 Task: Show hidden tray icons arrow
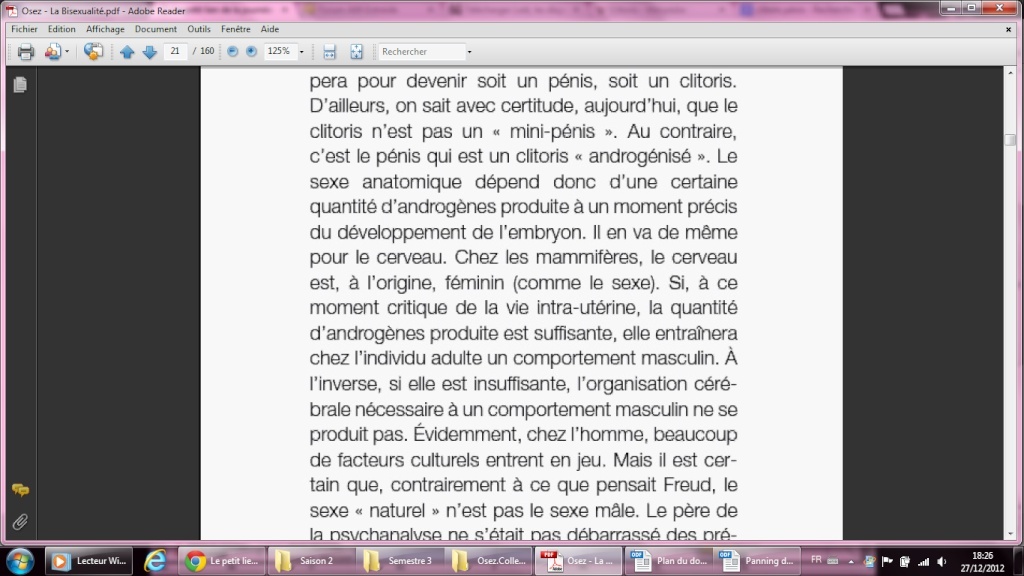[851, 561]
